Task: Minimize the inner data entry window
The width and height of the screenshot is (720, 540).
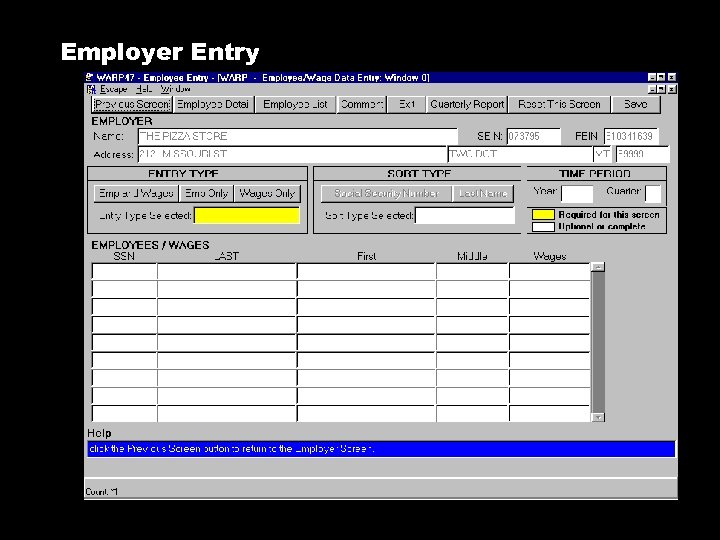Action: tap(652, 89)
